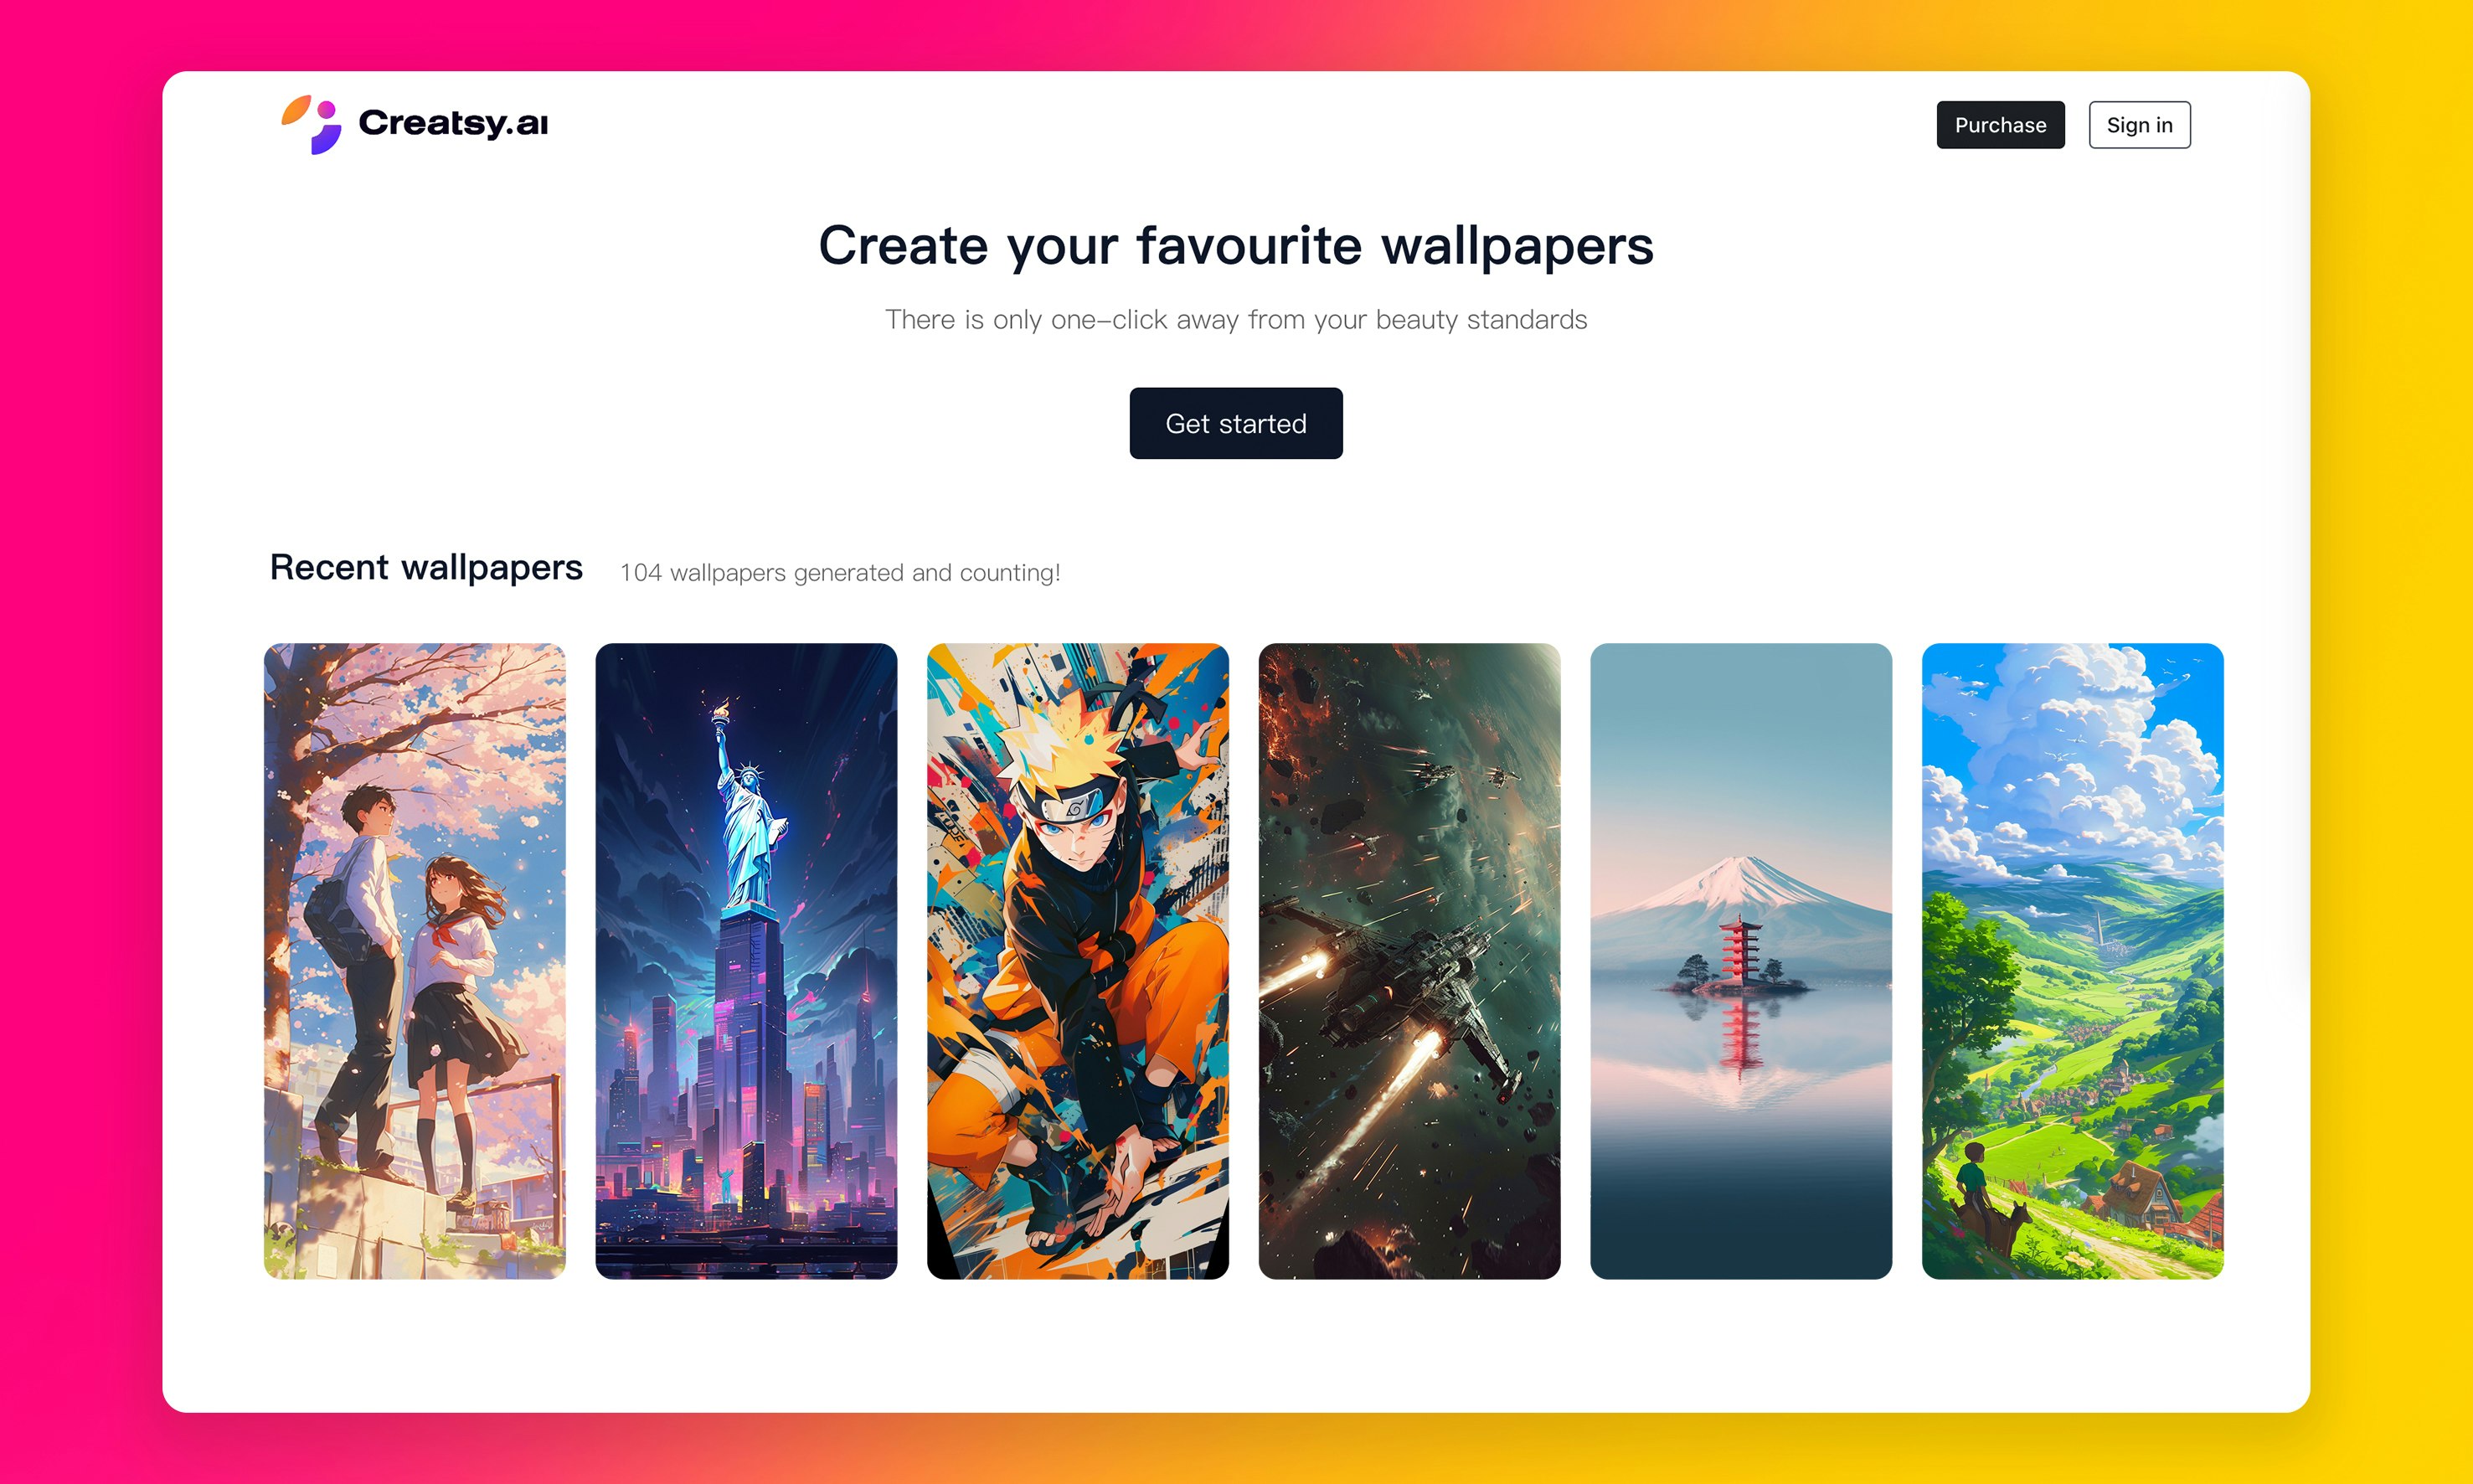Click the Creatsy.ai brand name text

point(453,123)
